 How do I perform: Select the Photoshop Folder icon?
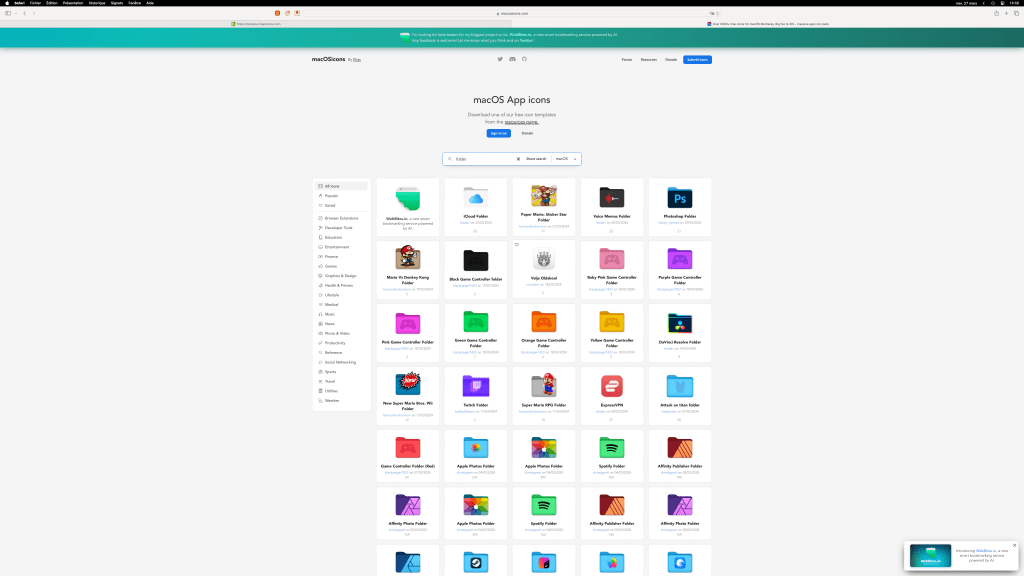pos(680,197)
